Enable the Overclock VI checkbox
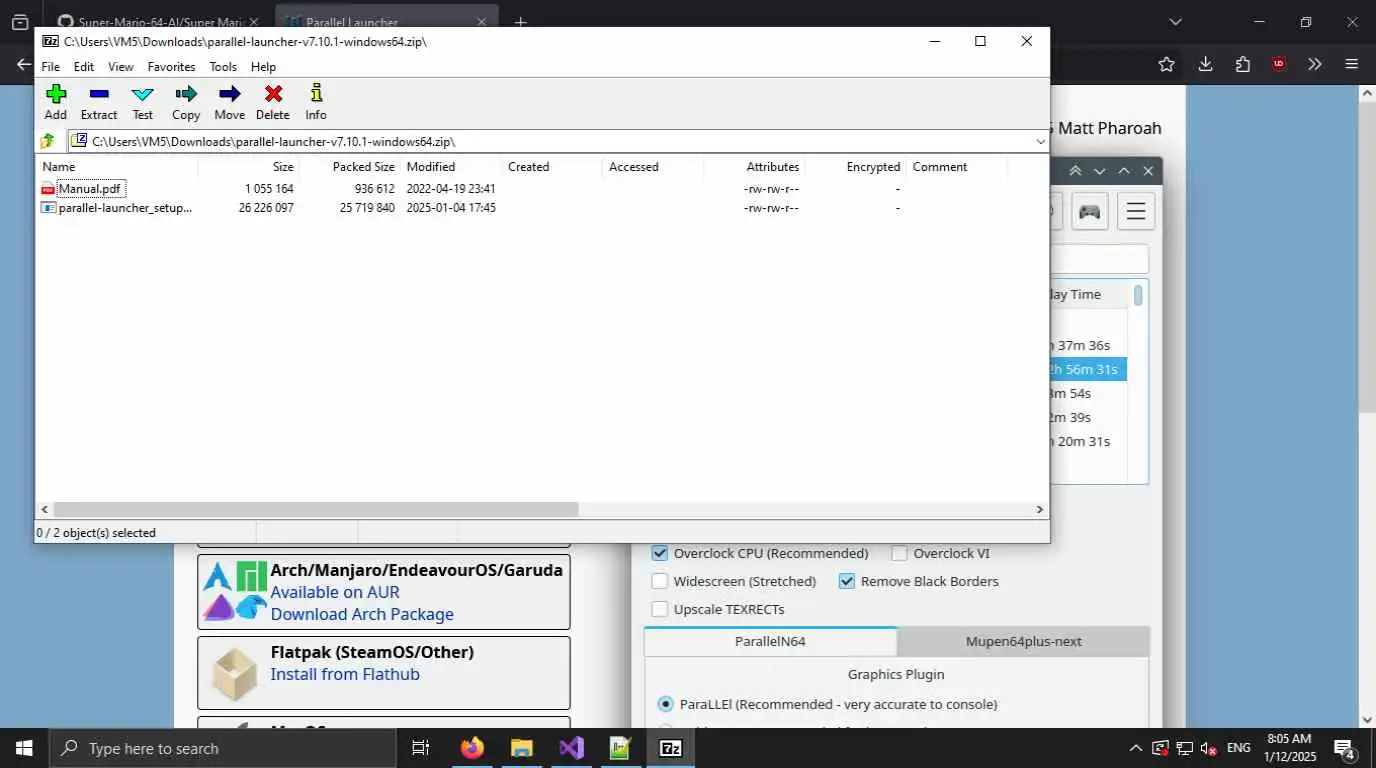The height and width of the screenshot is (768, 1376). [x=899, y=553]
